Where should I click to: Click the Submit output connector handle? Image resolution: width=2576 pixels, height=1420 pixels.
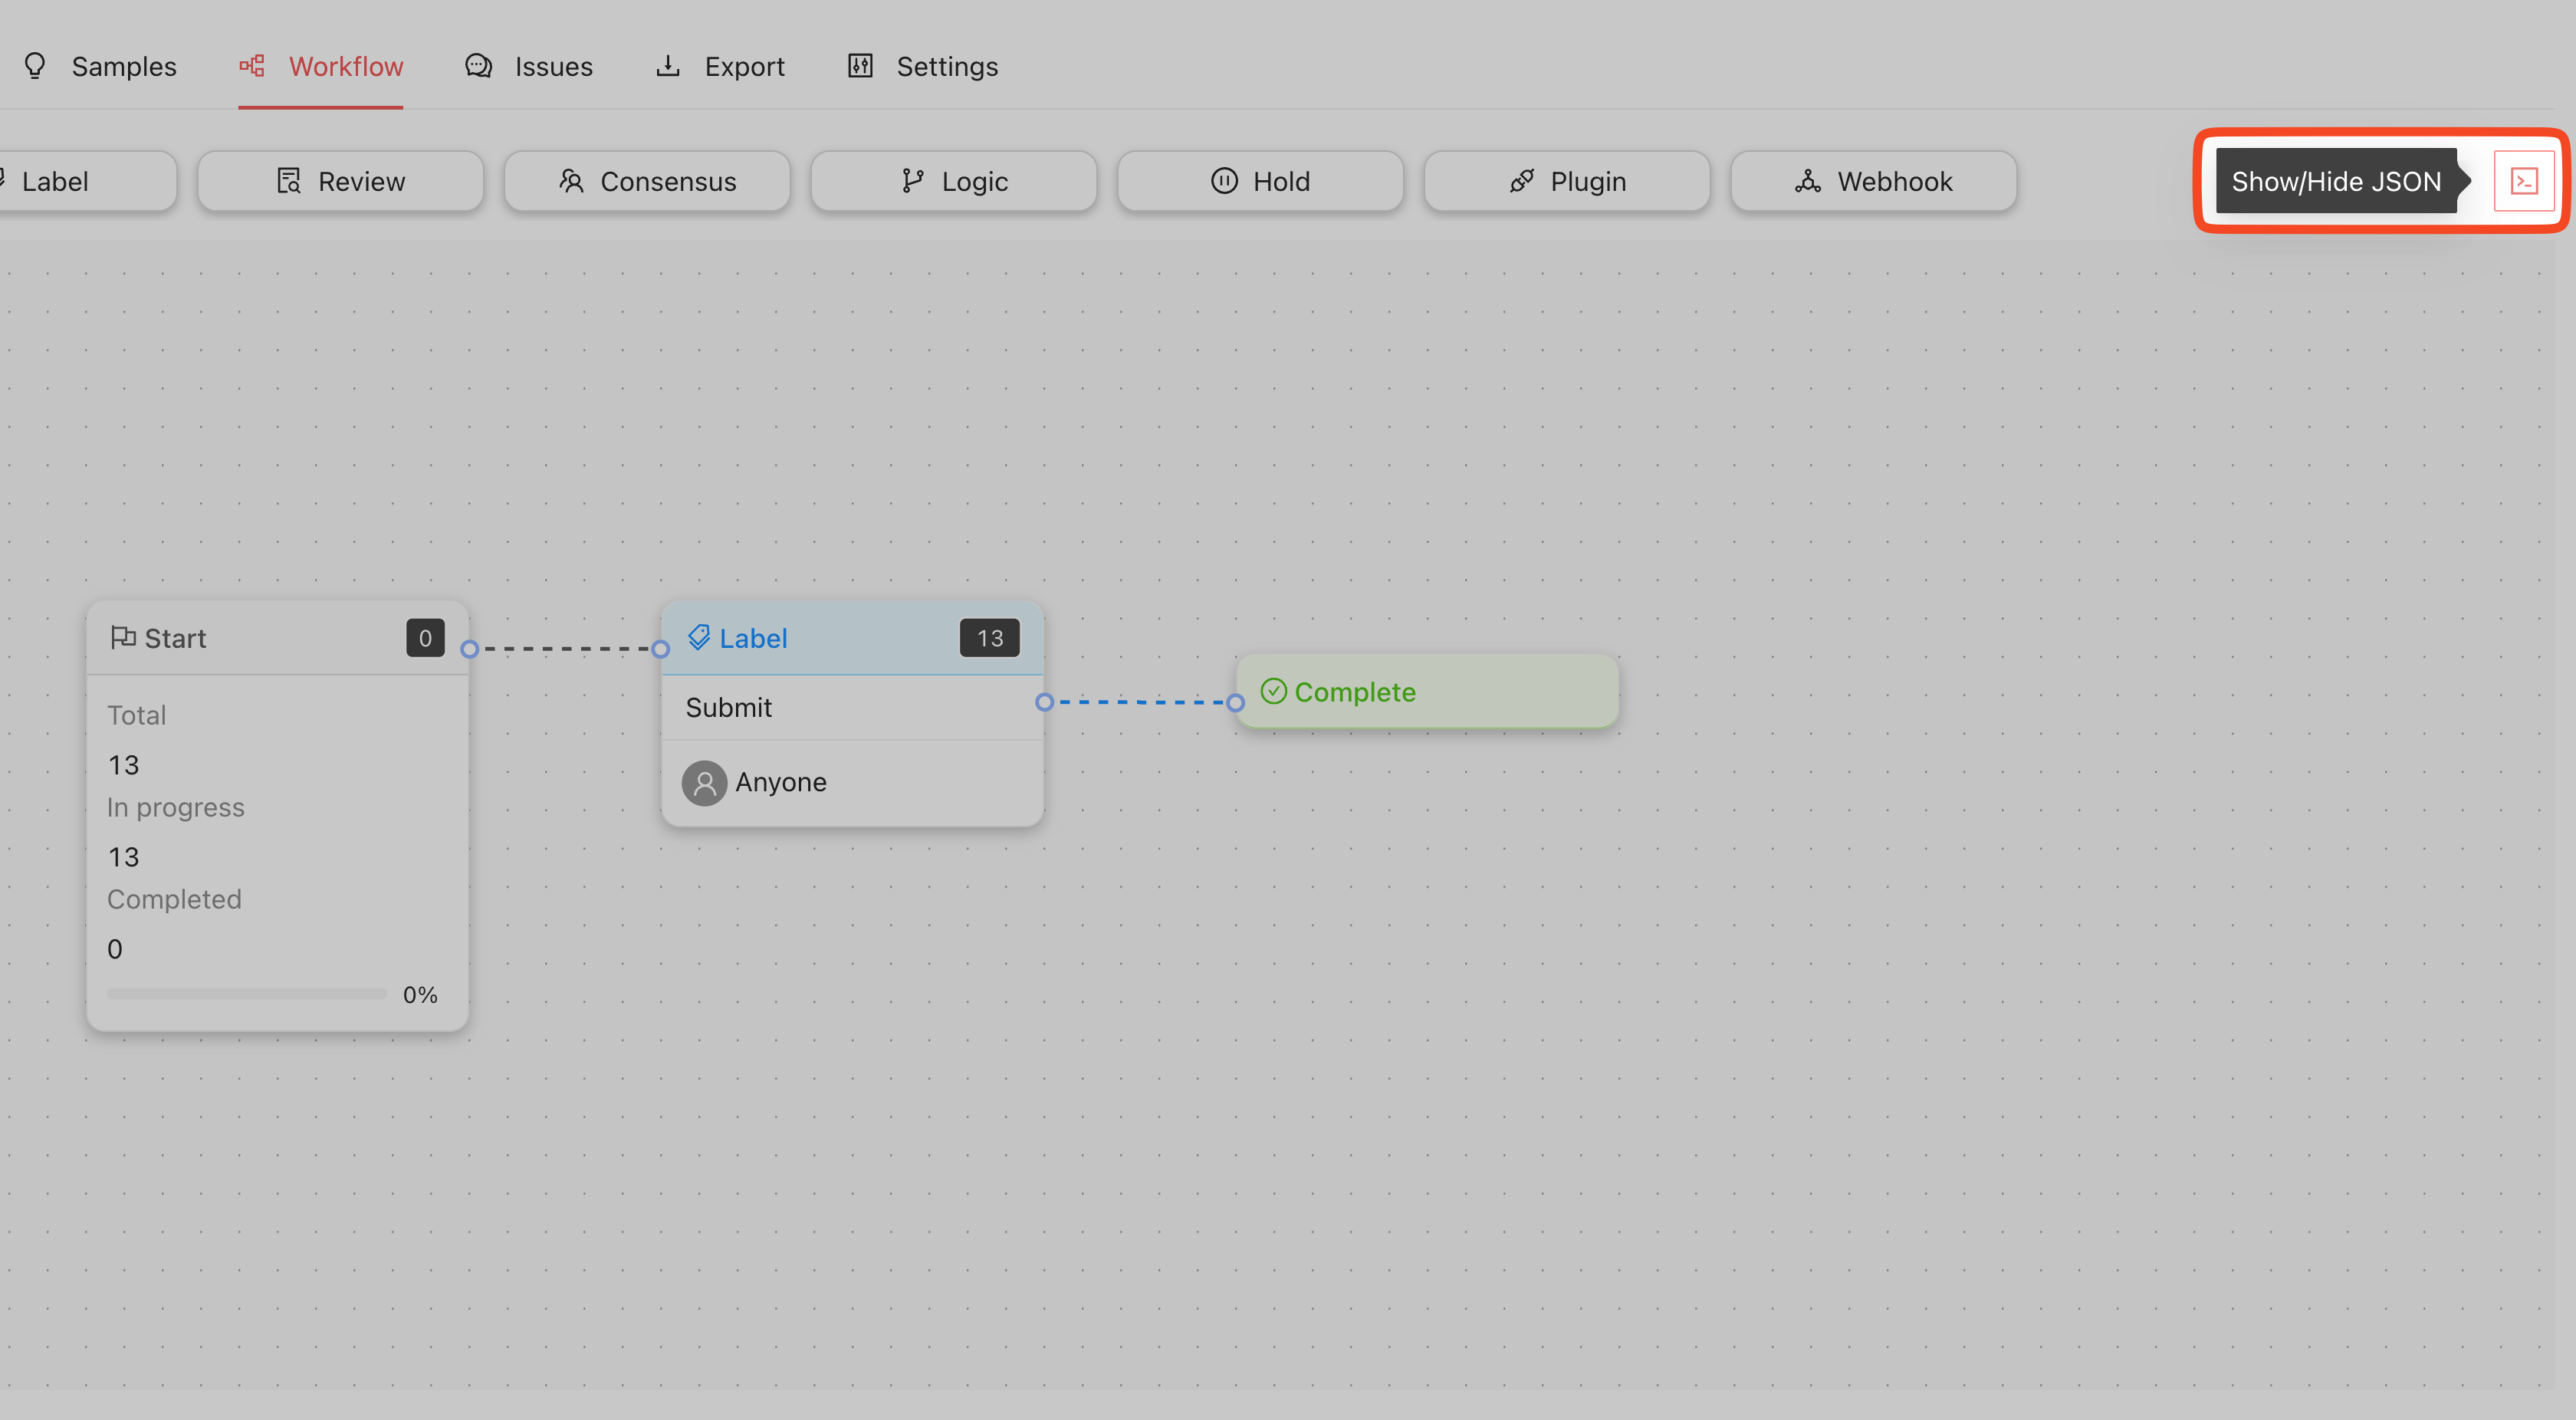tap(1044, 702)
